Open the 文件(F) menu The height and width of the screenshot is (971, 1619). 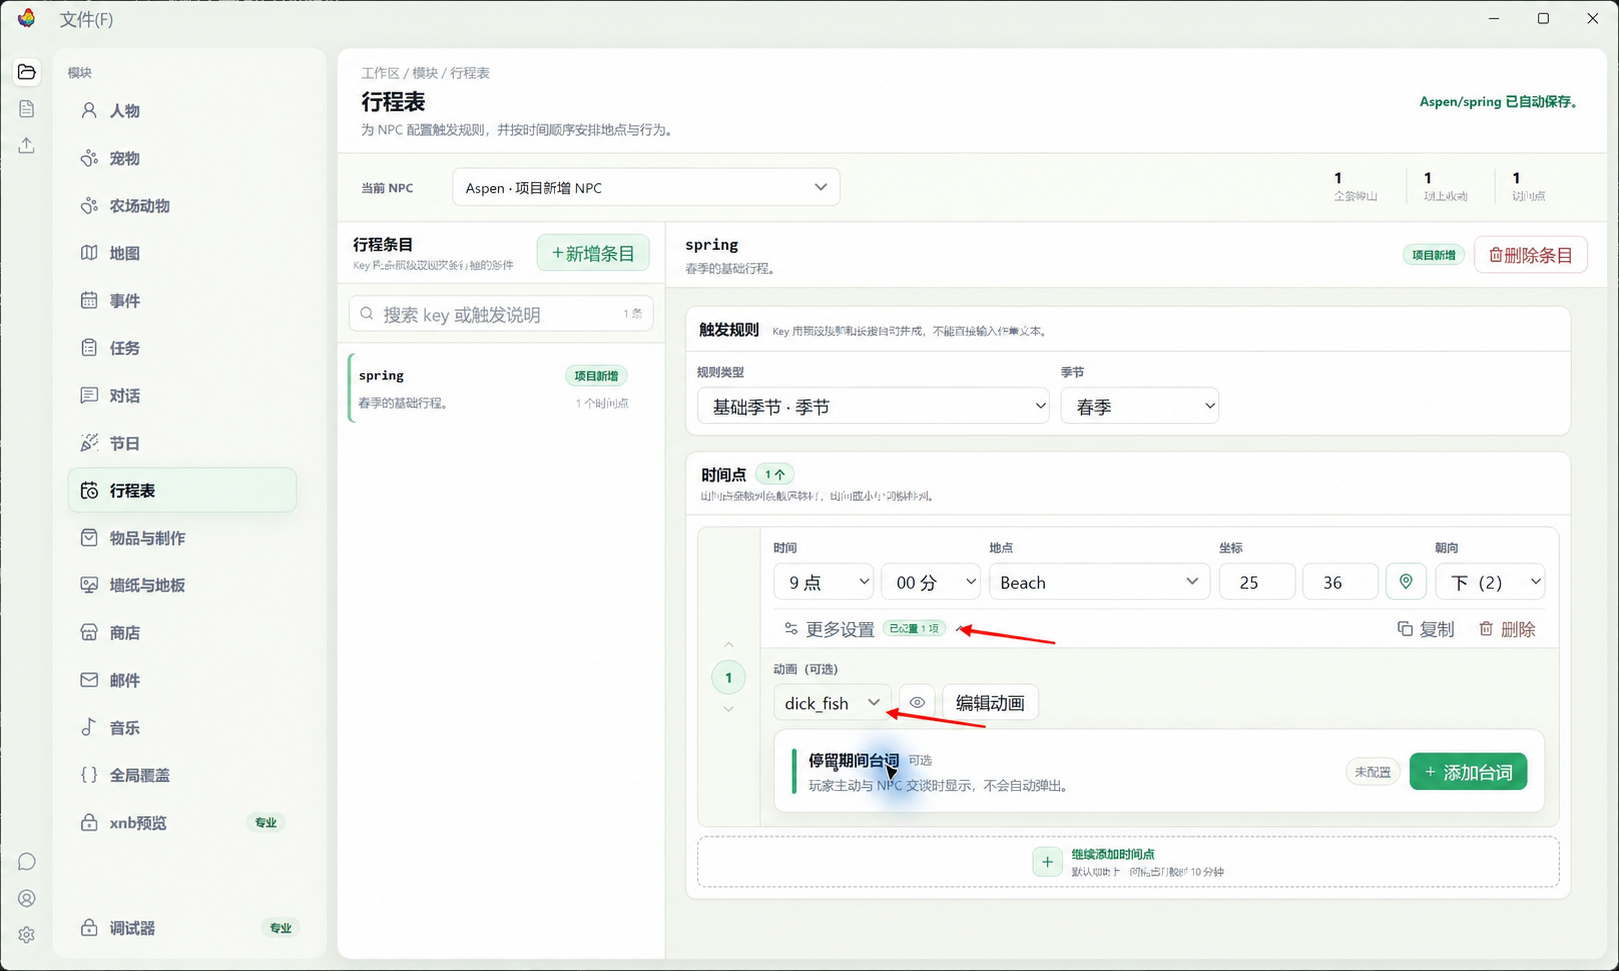[x=86, y=19]
